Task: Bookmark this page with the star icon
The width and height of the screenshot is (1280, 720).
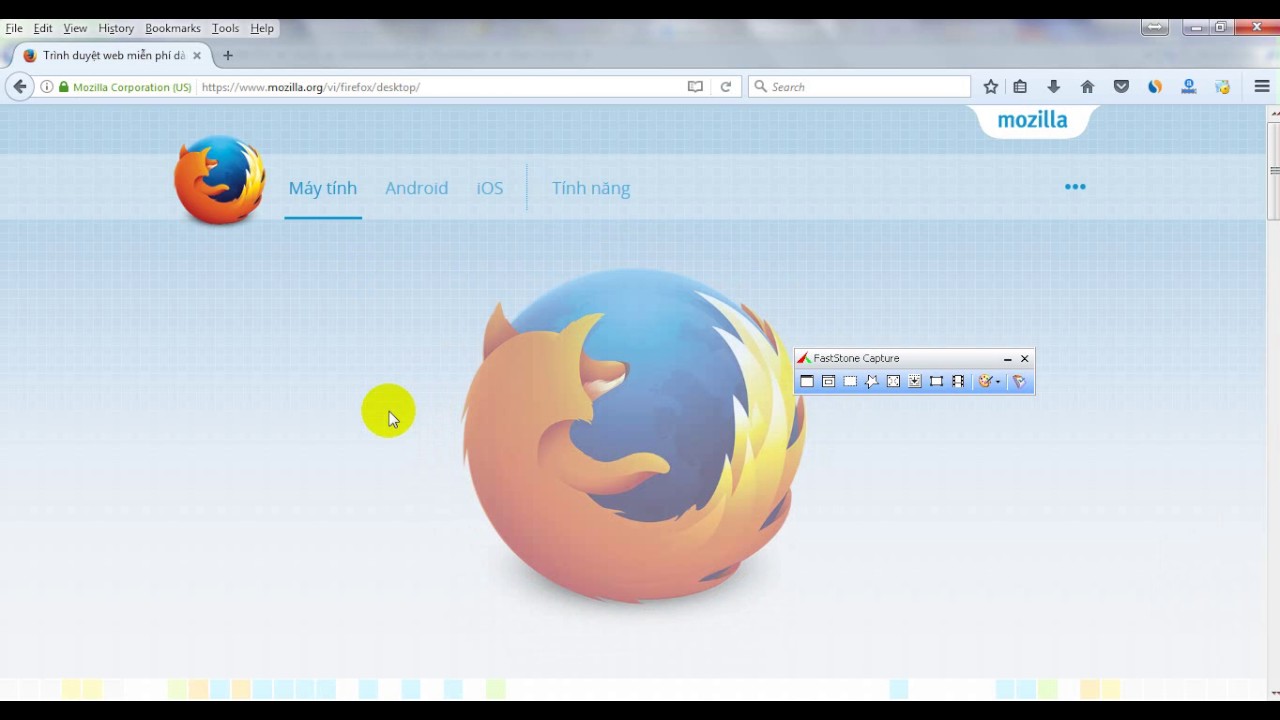Action: pos(990,87)
